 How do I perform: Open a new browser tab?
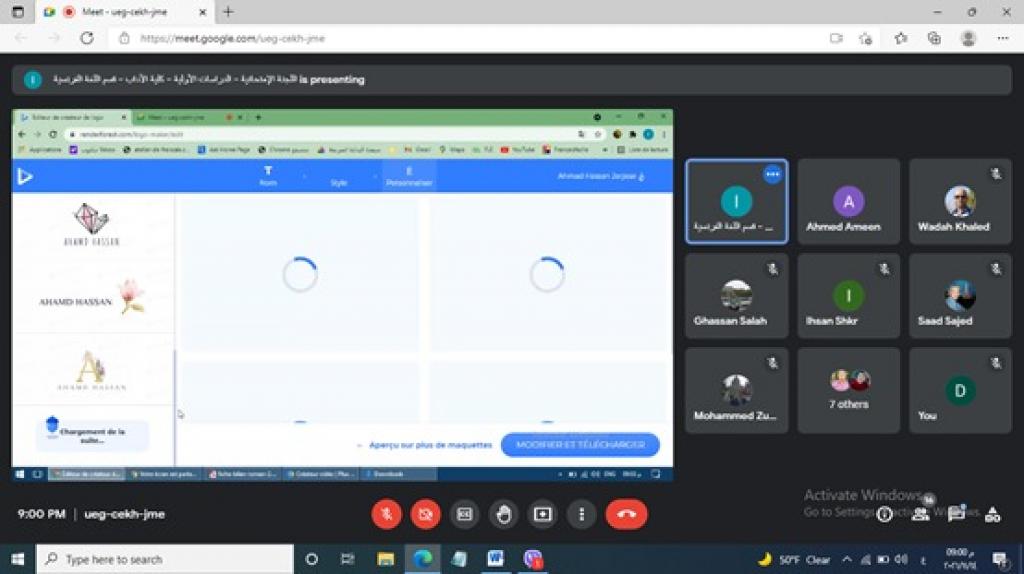[x=228, y=12]
